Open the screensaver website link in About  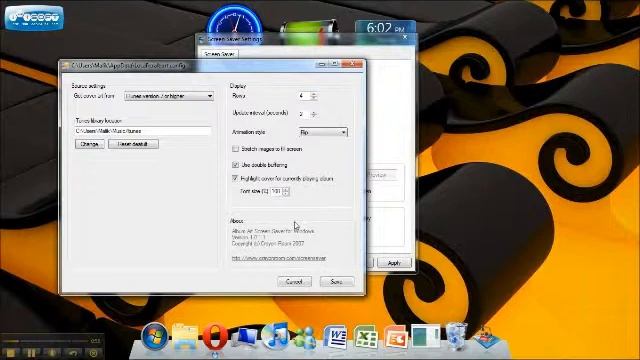point(279,258)
